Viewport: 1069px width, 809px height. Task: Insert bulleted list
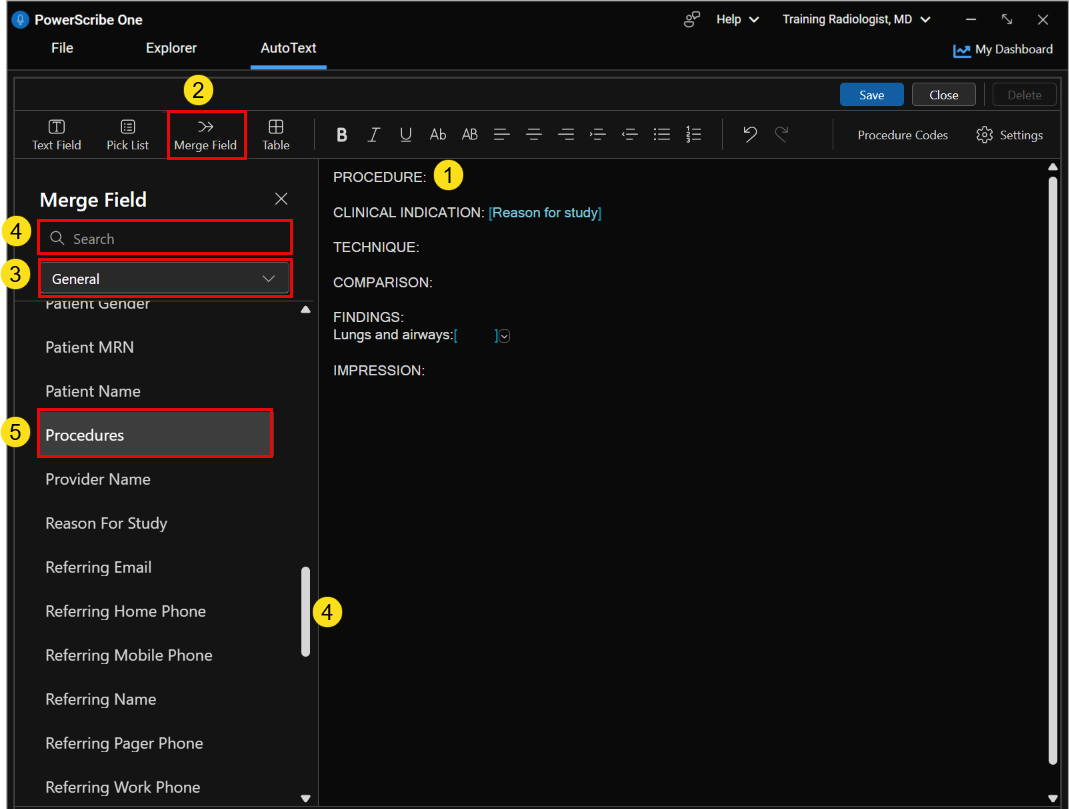661,135
